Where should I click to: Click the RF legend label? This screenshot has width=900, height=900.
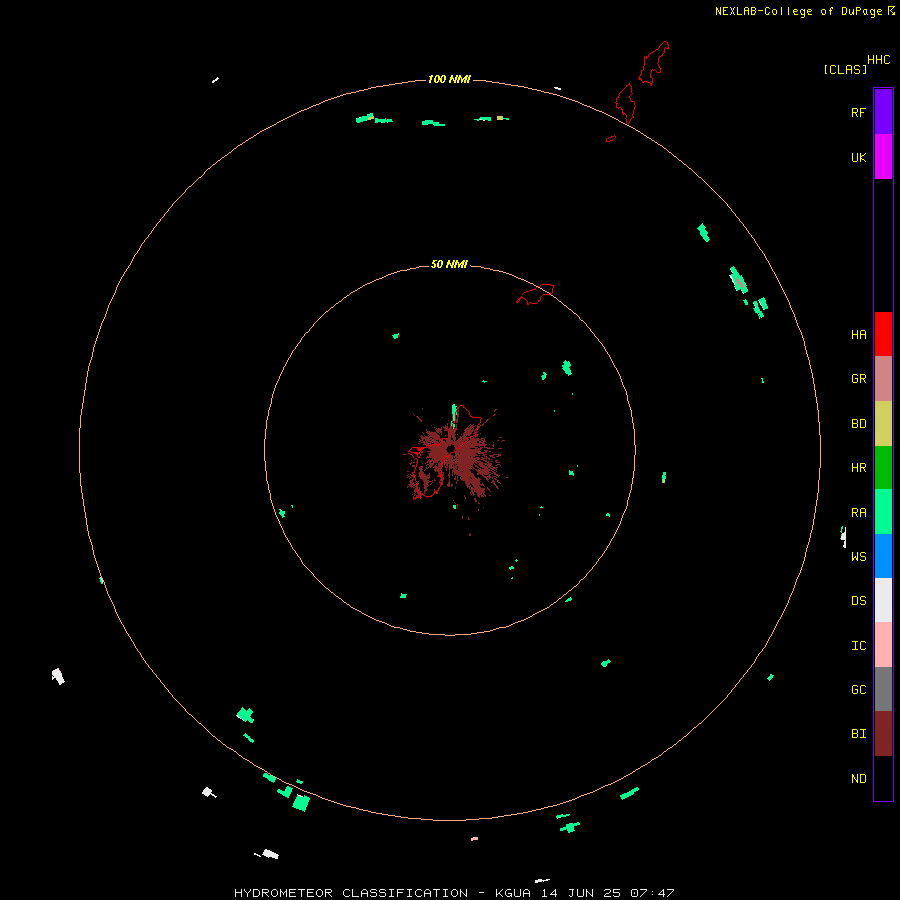(x=858, y=112)
